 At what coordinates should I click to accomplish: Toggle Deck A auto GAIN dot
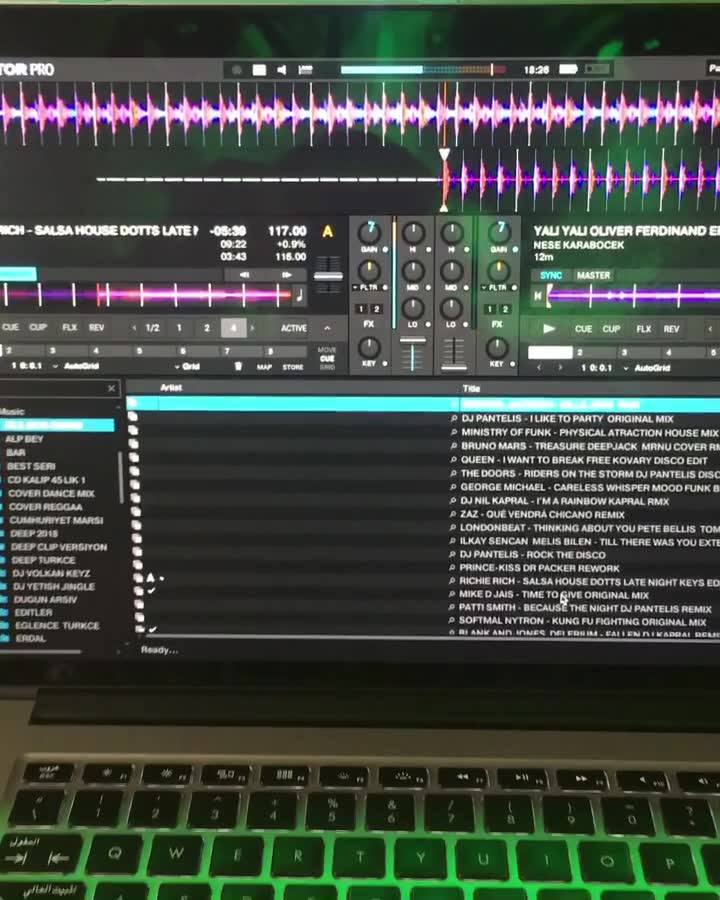pyautogui.click(x=385, y=249)
